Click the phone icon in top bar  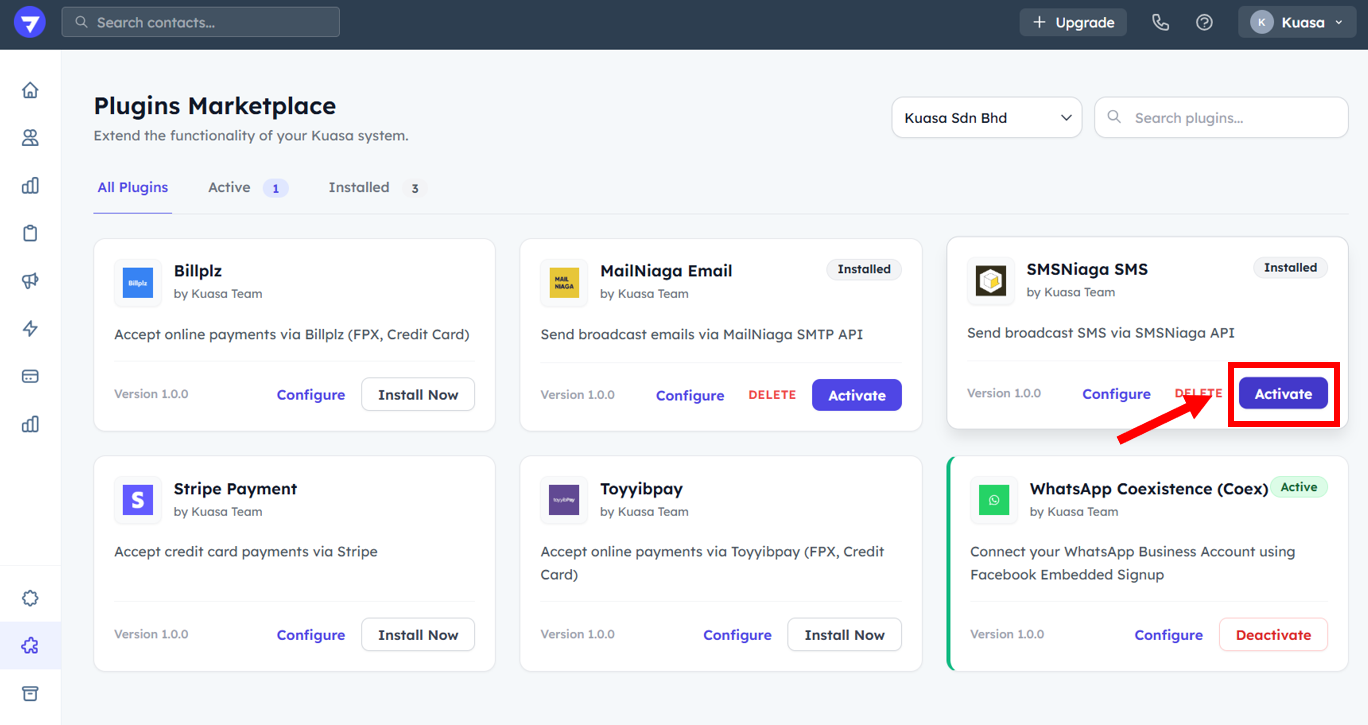pyautogui.click(x=1160, y=22)
